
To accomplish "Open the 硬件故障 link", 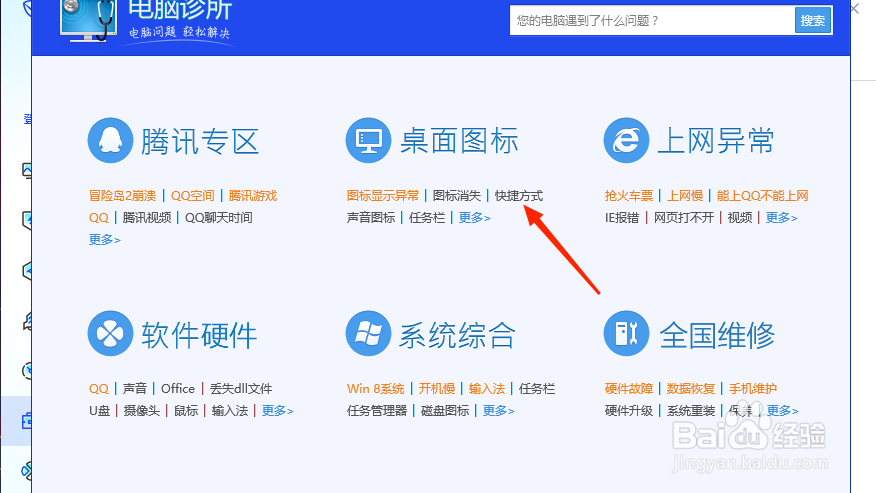I will pyautogui.click(x=629, y=388).
